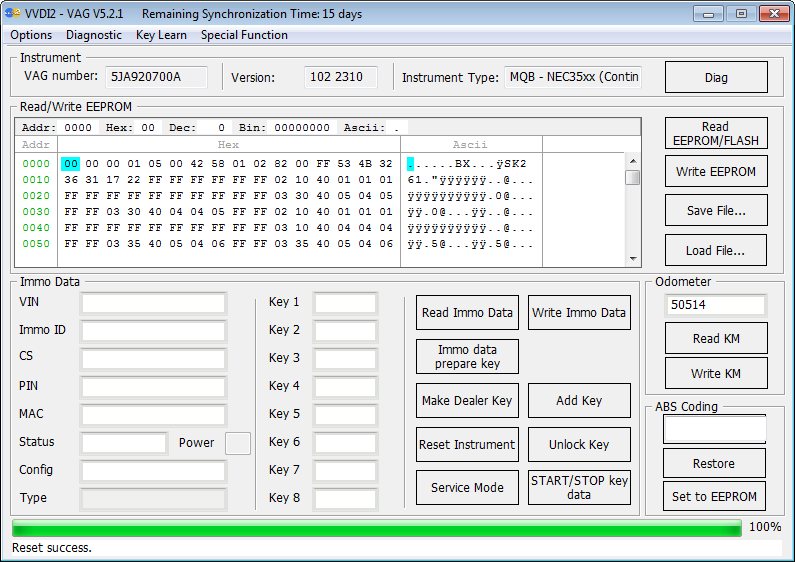Screen dimensions: 795x562
Task: Click the Odometer value field 50514
Action: pyautogui.click(x=715, y=305)
